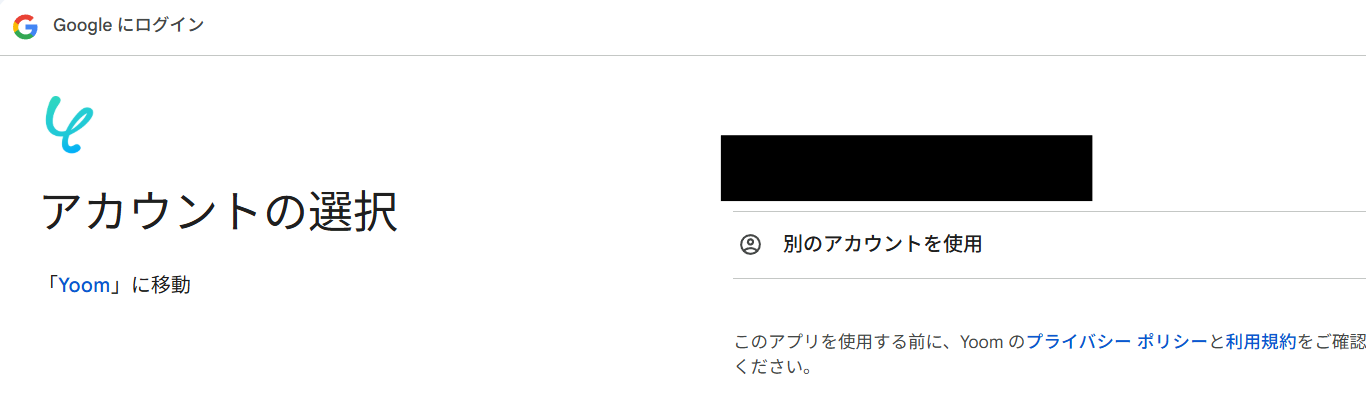The height and width of the screenshot is (402, 1366).
Task: Click the empty header bar area
Action: (x=780, y=27)
